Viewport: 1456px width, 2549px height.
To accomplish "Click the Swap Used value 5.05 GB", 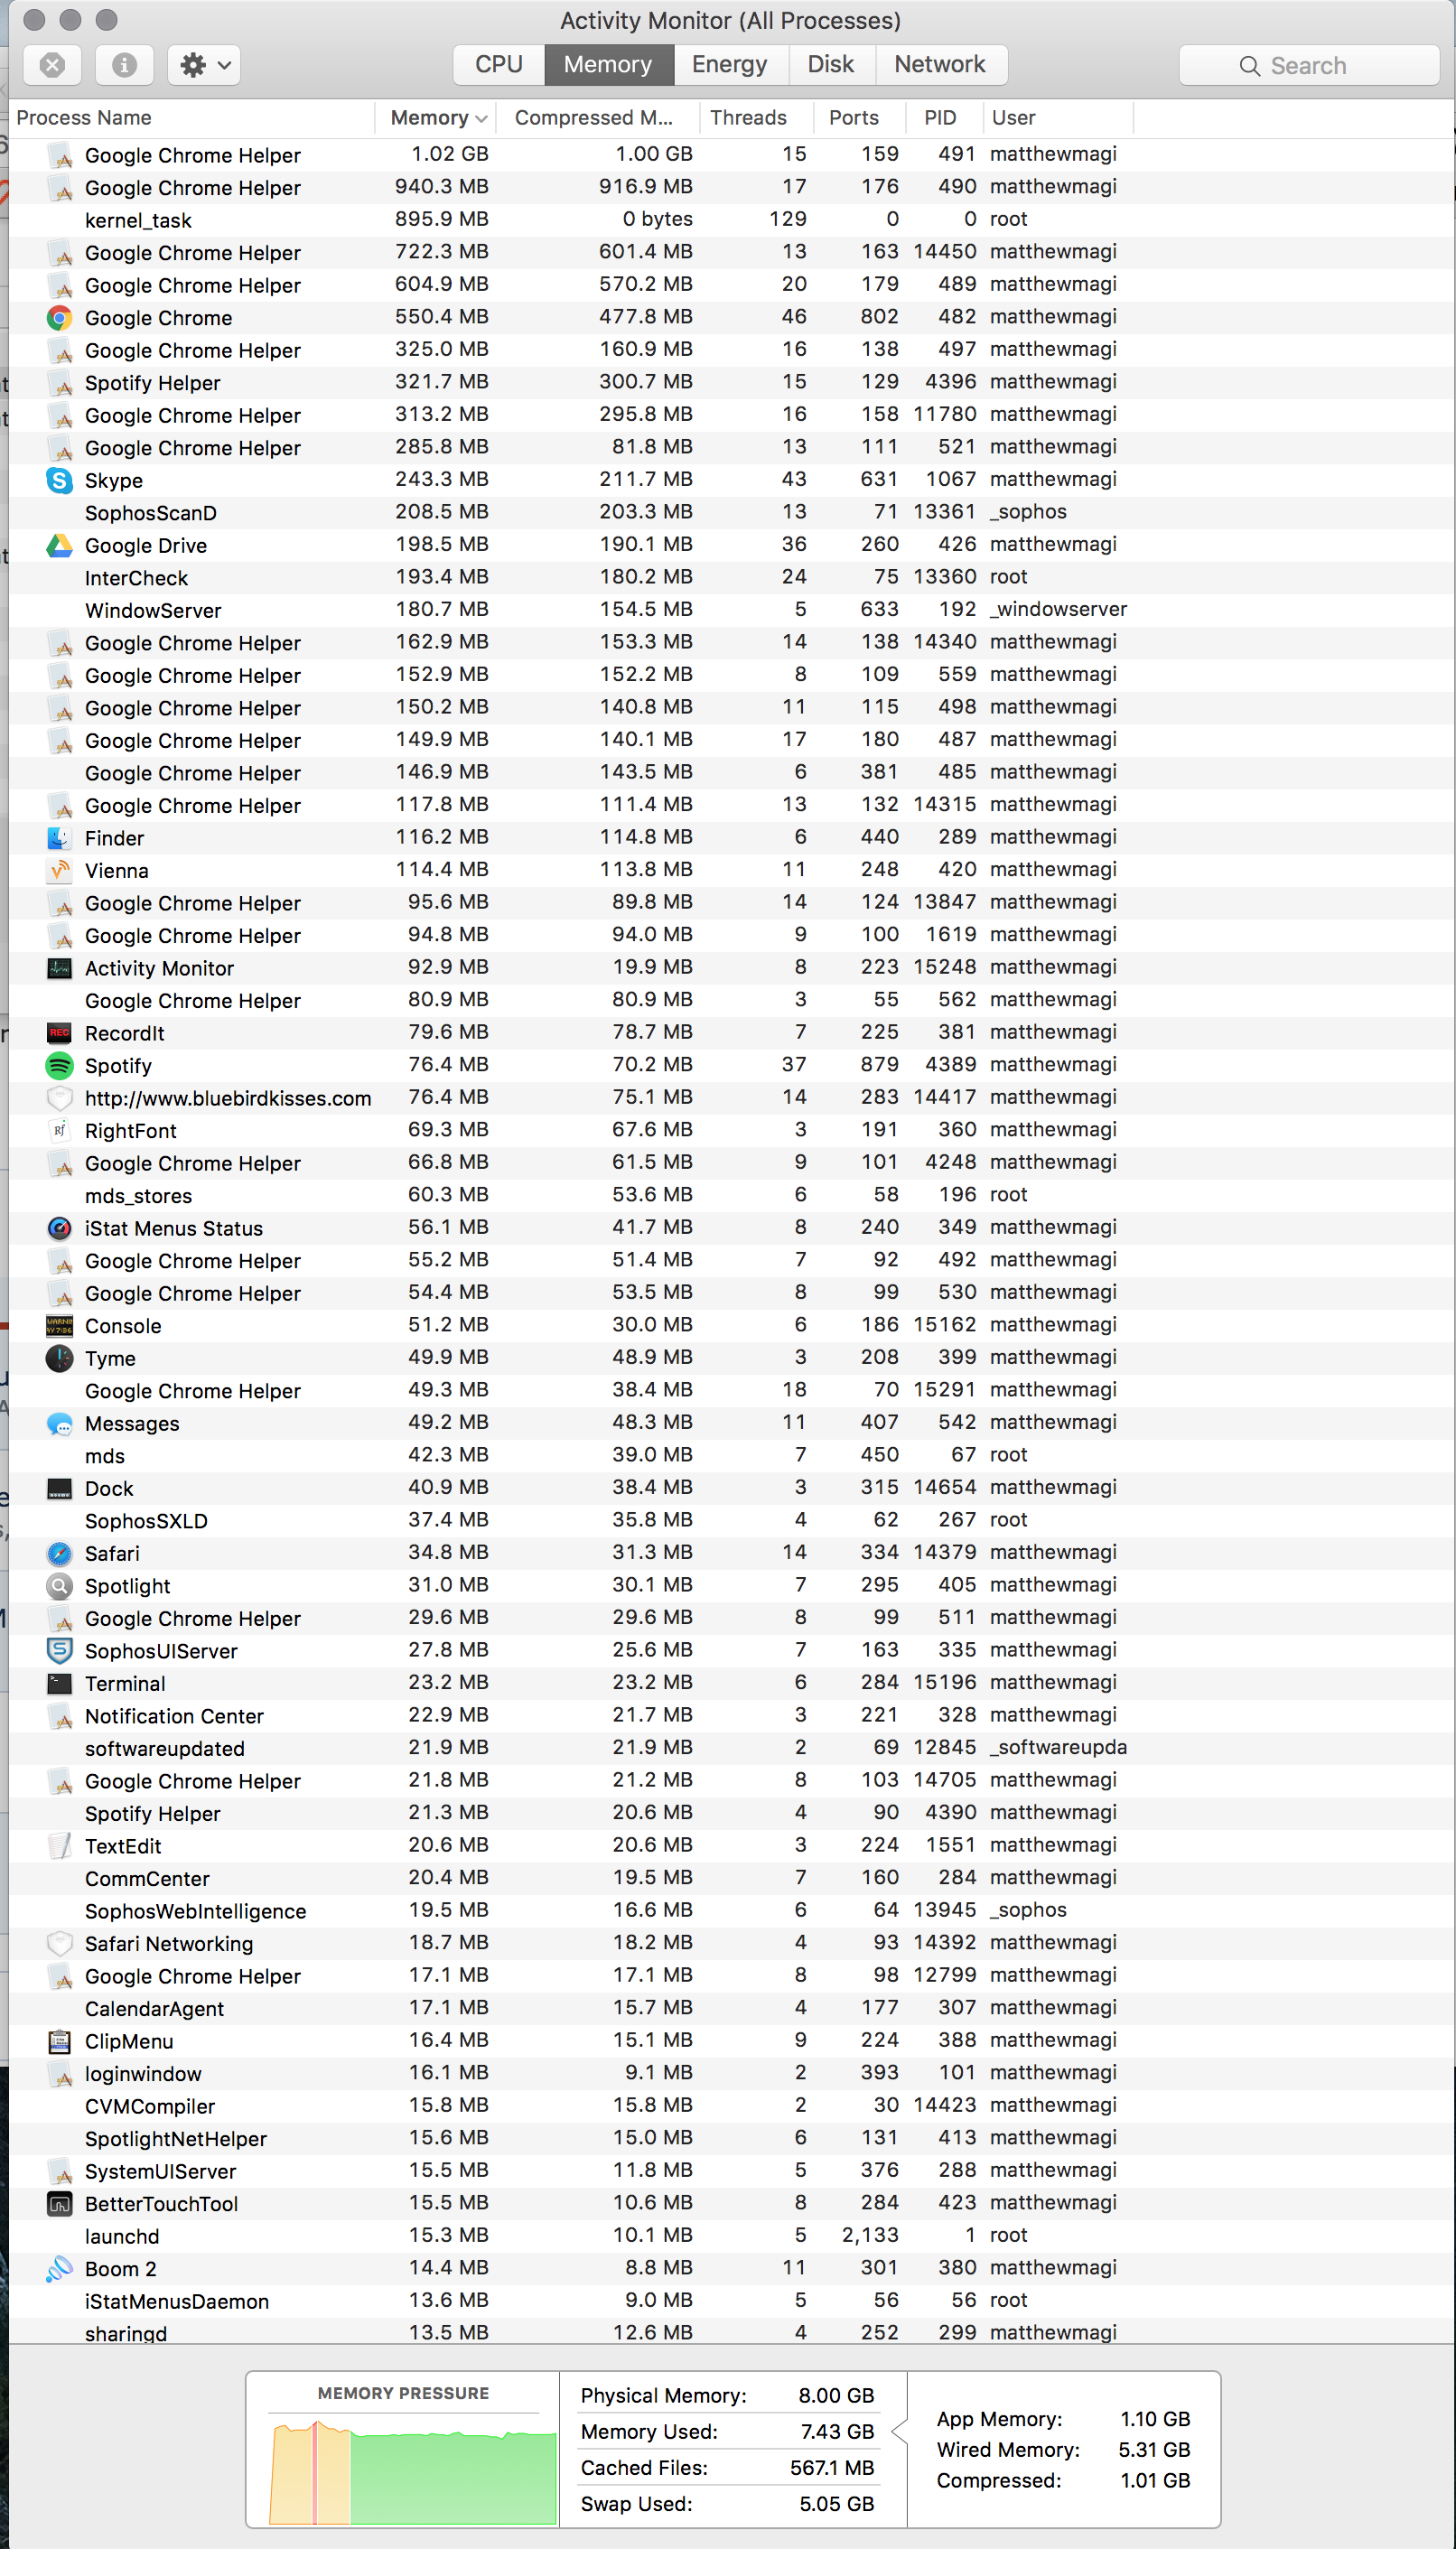I will point(836,2504).
